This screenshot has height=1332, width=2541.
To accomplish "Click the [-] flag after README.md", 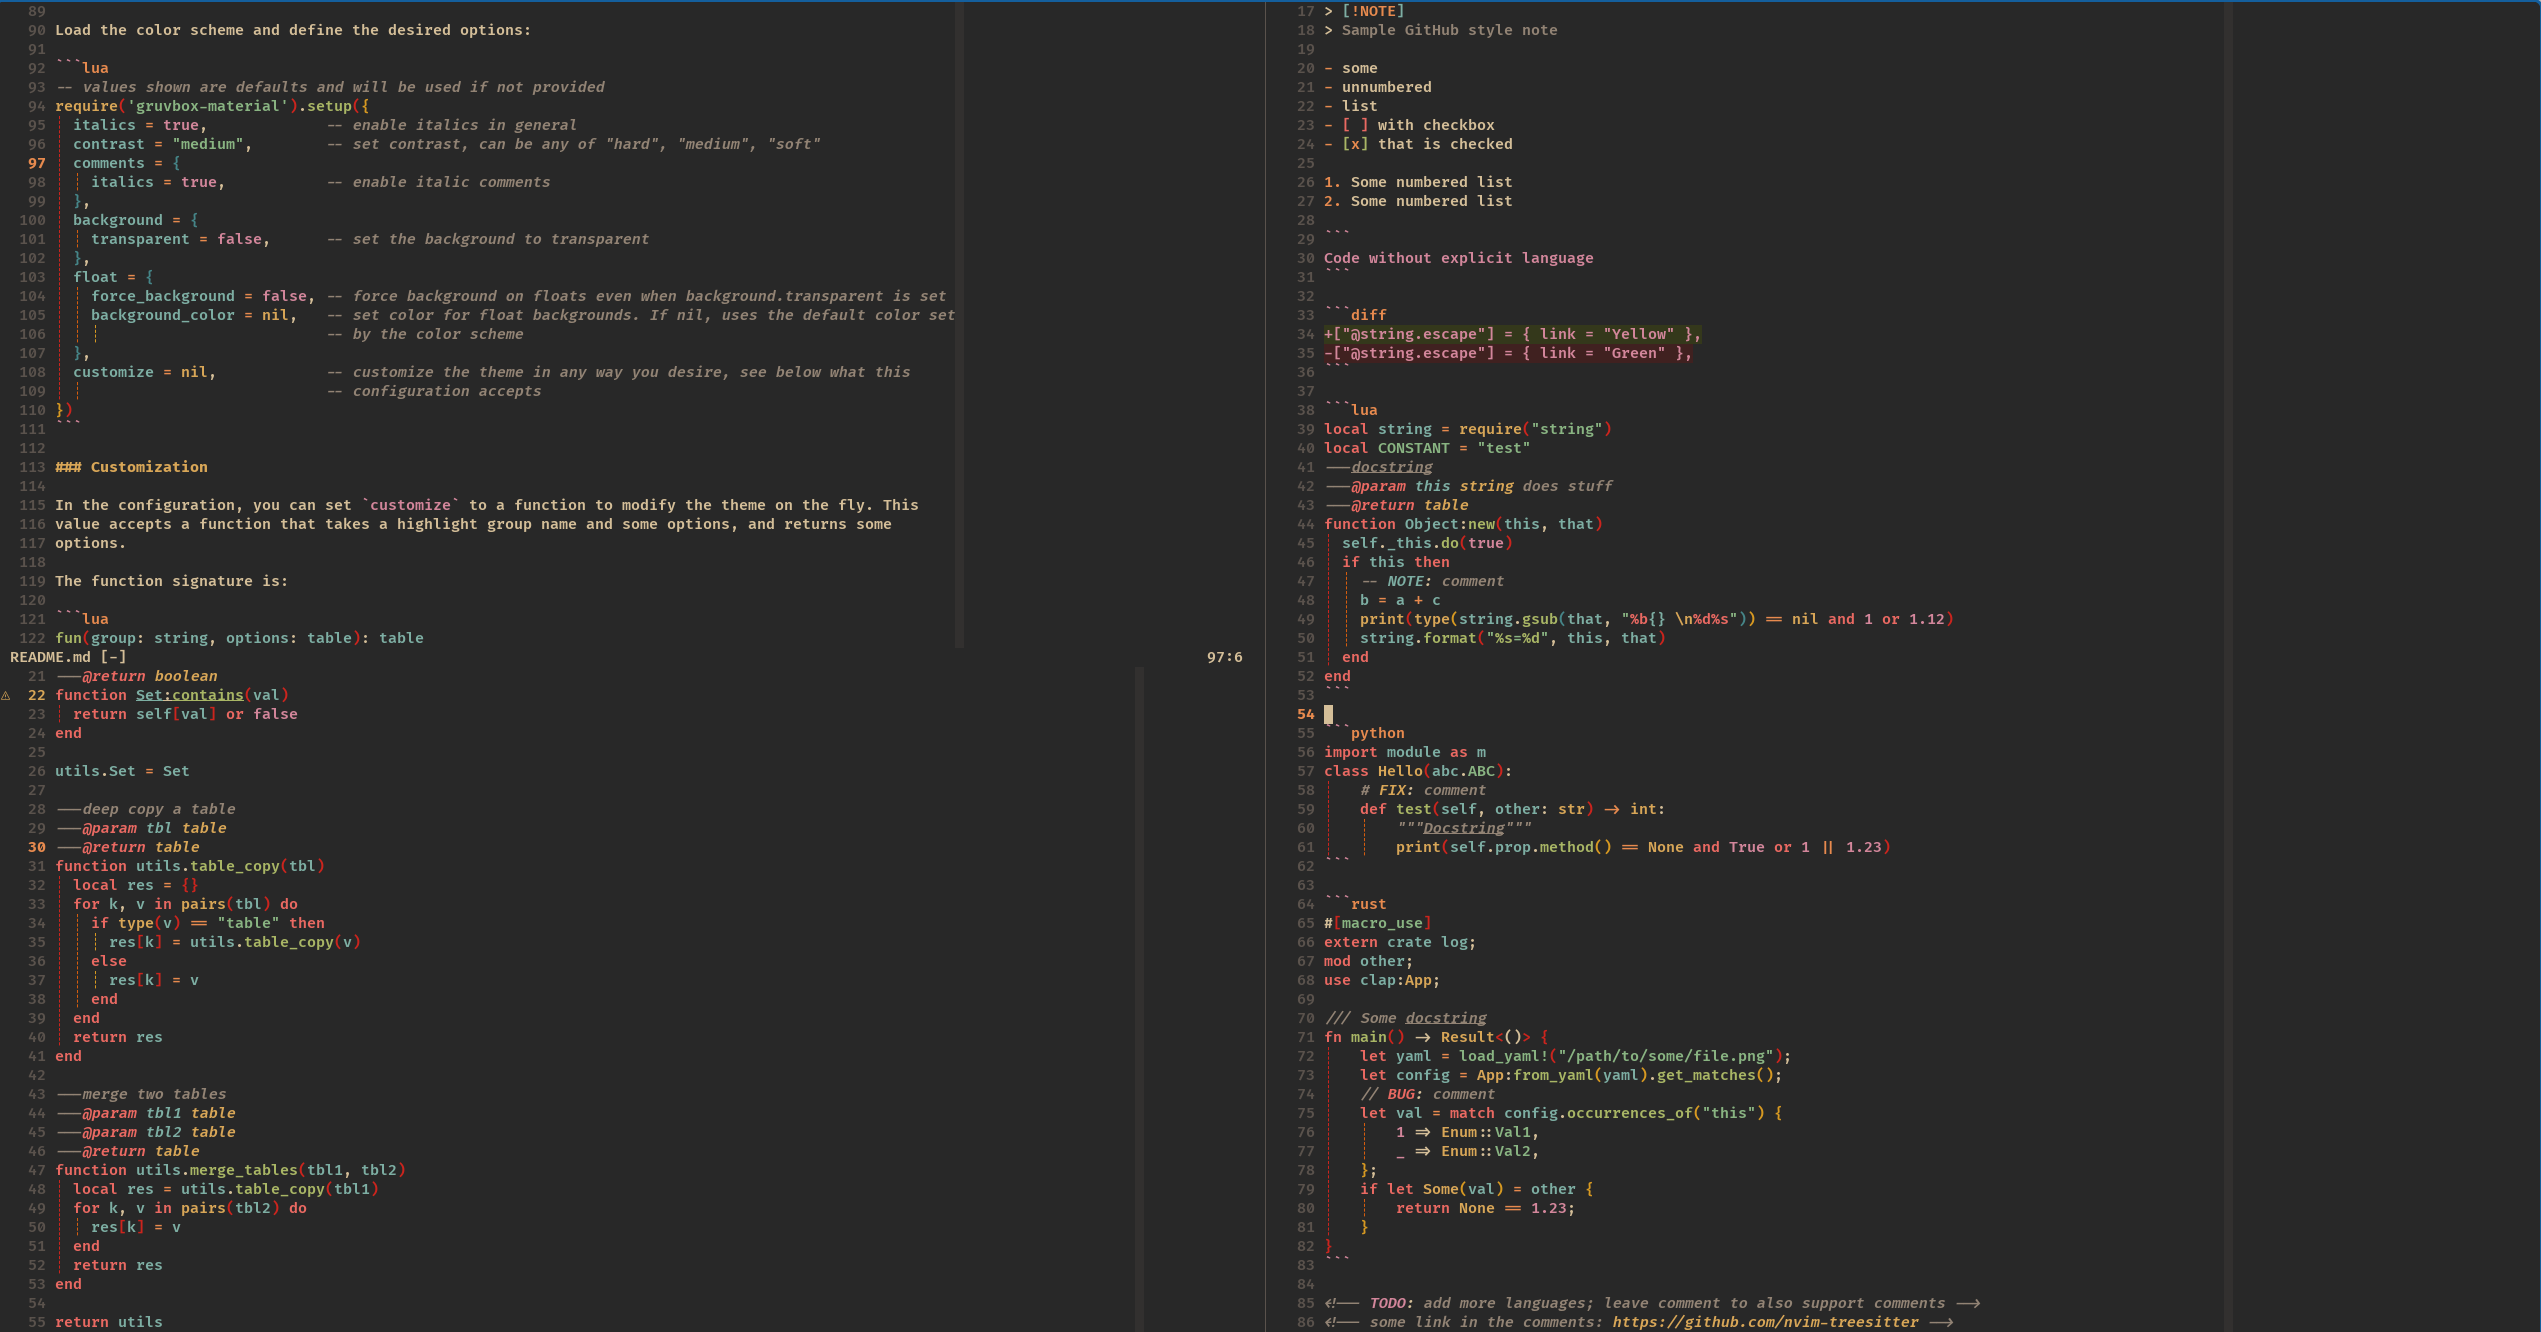I will click(113, 657).
